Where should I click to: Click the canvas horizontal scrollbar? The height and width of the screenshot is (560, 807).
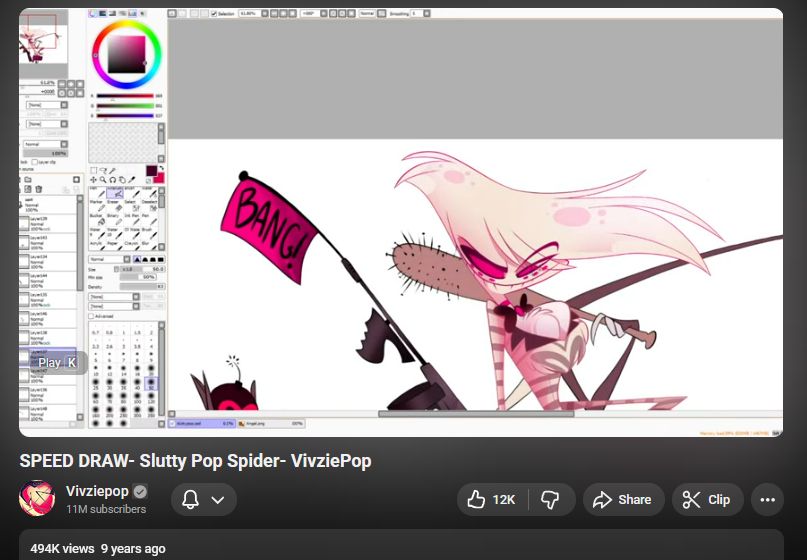coord(476,414)
